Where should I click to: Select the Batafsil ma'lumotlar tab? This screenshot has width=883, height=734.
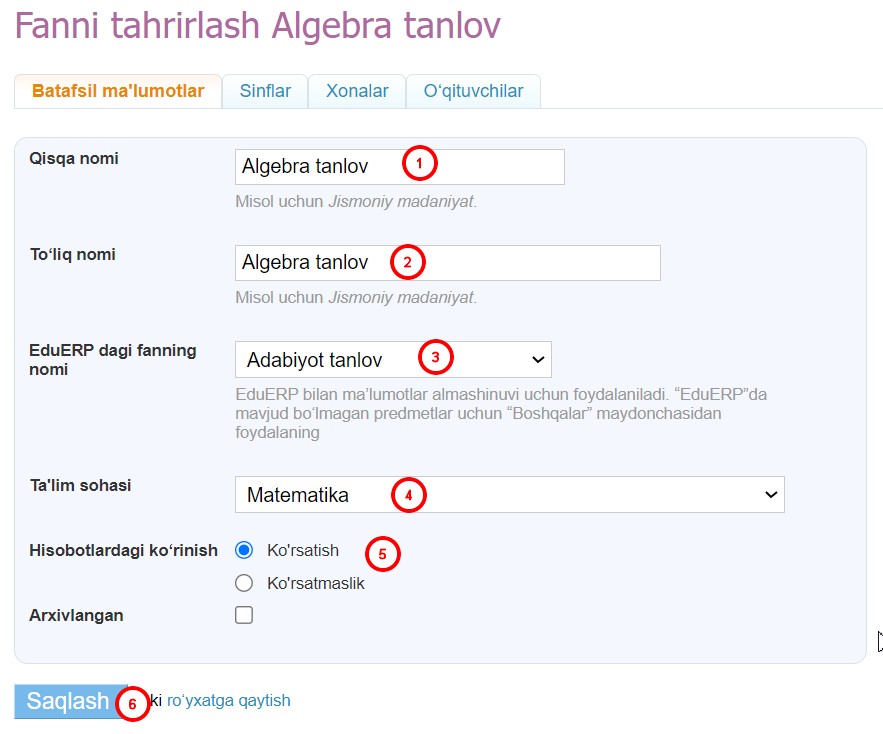click(x=118, y=91)
